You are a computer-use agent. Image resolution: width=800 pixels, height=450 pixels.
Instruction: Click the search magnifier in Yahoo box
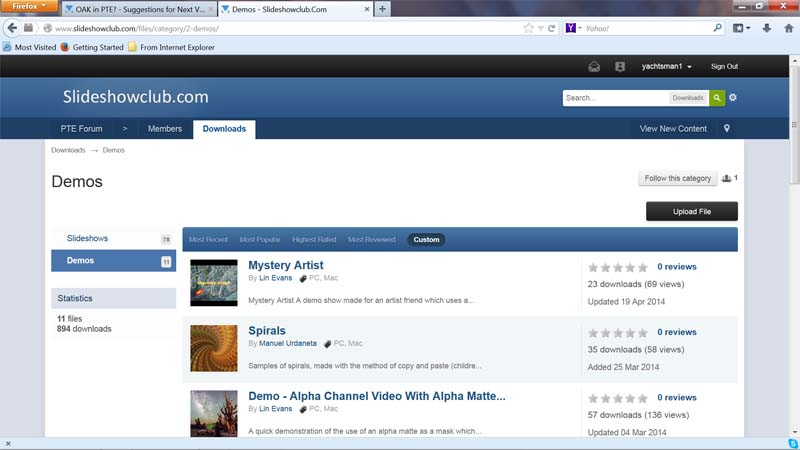pyautogui.click(x=717, y=28)
